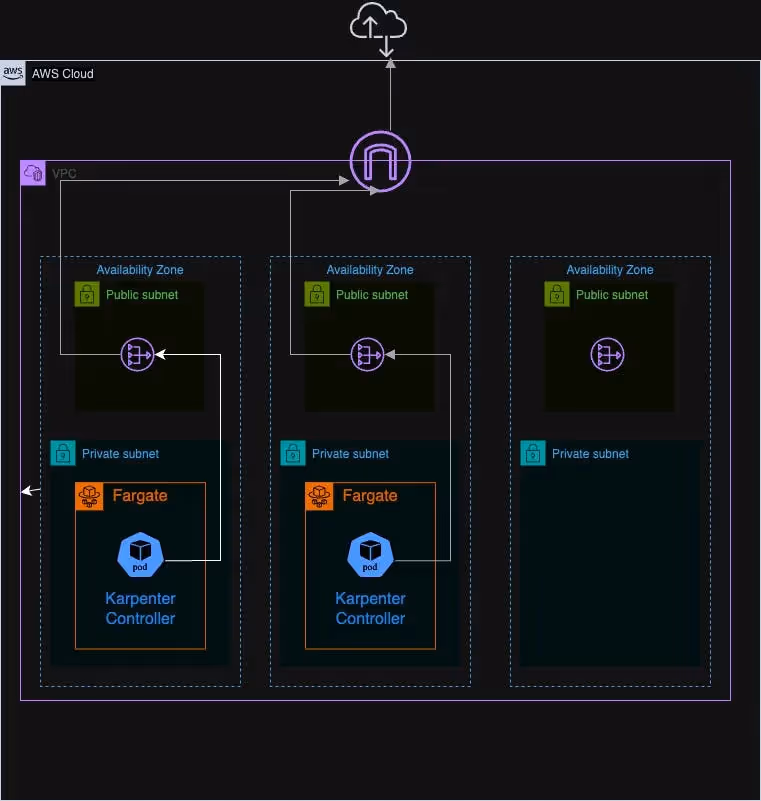Click the Internet cloud icon at top
This screenshot has height=801, width=761.
coord(378,28)
